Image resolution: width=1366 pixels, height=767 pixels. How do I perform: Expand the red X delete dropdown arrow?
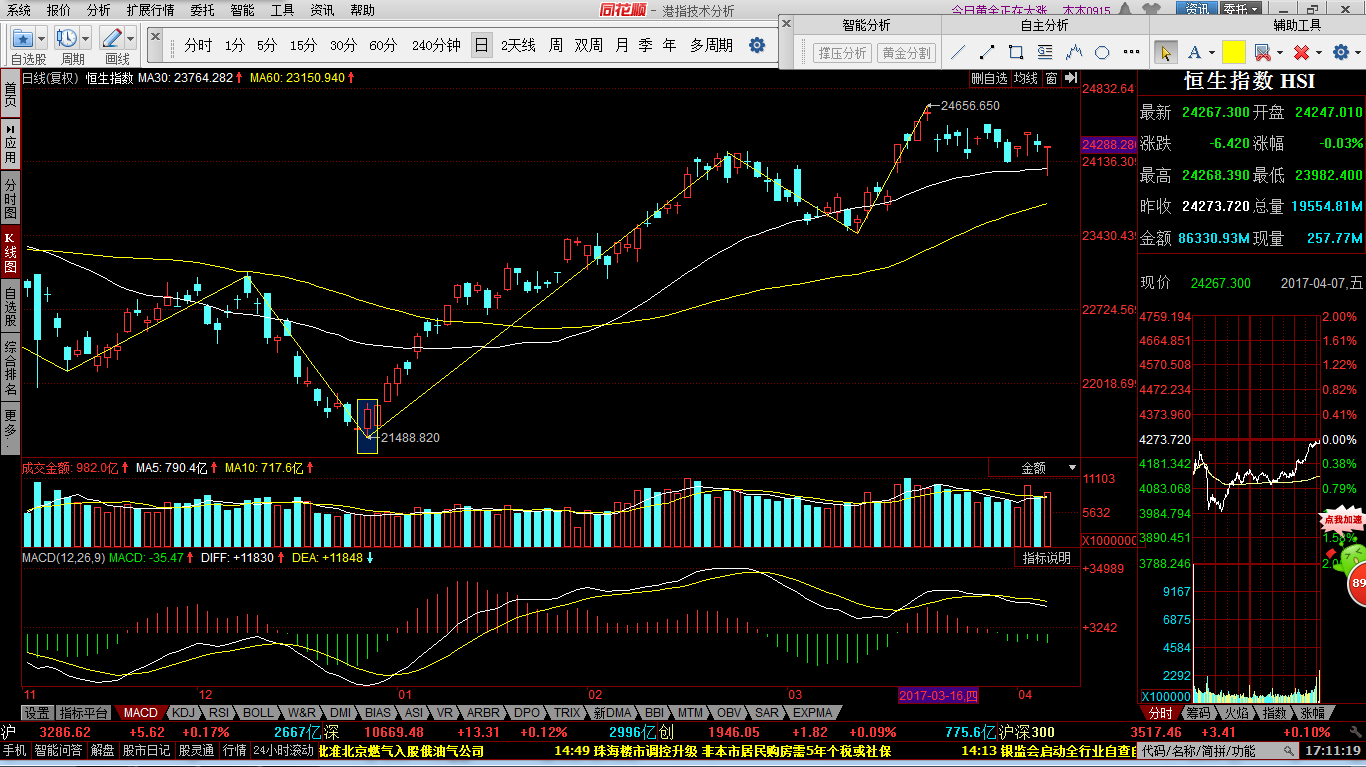click(1318, 52)
